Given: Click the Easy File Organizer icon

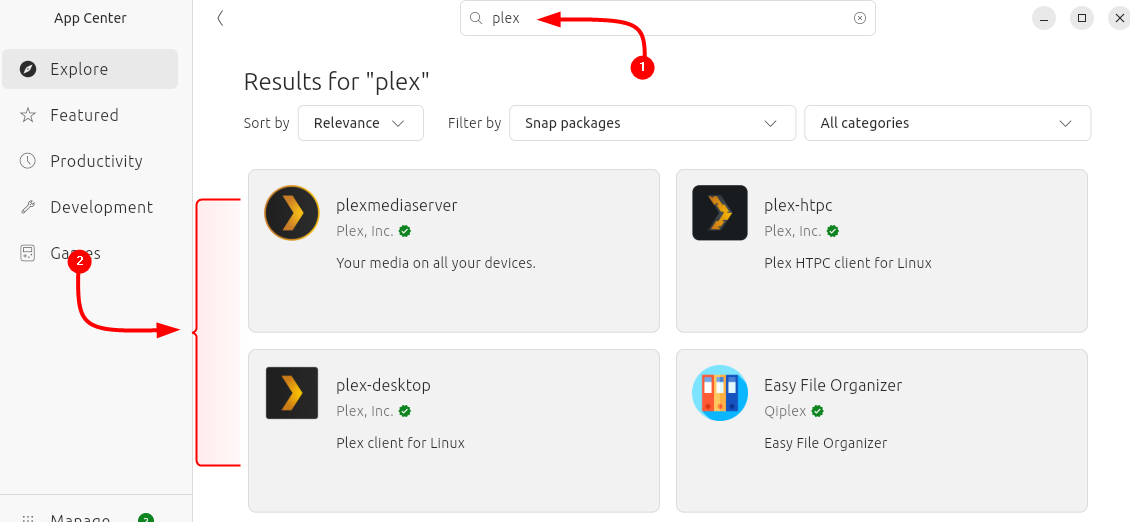Looking at the screenshot, I should (720, 393).
